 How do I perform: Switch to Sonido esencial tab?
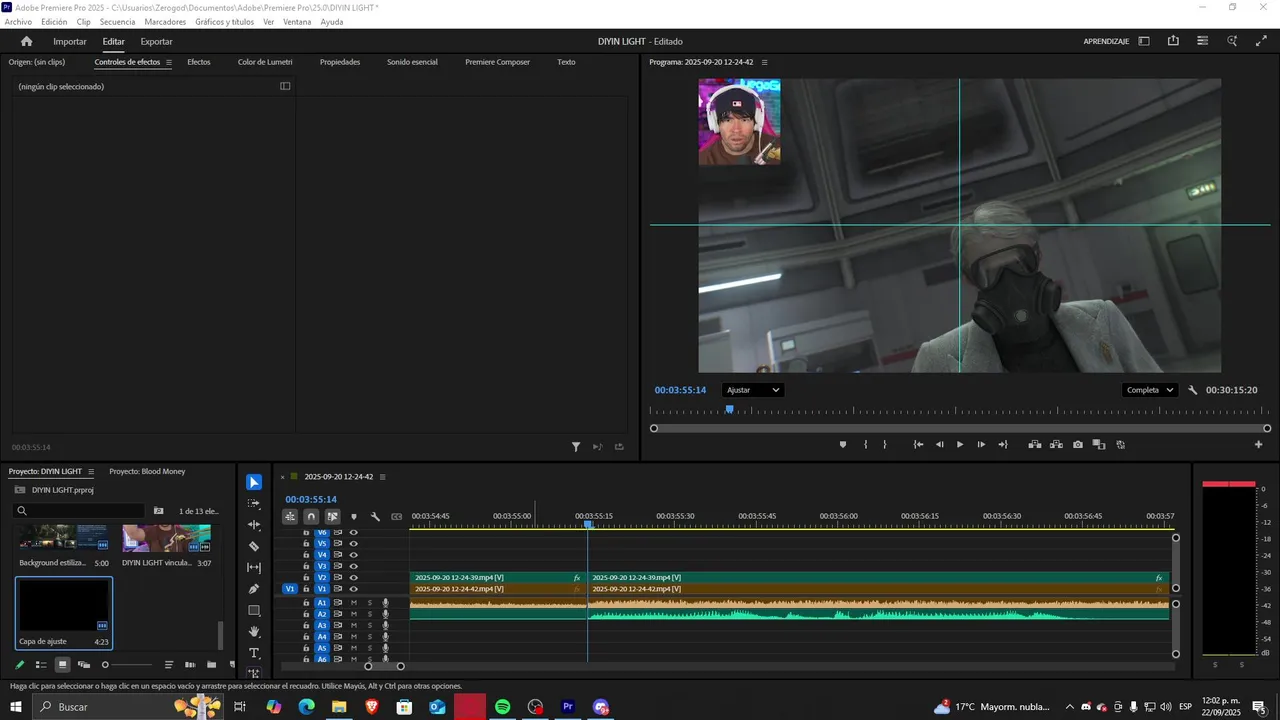412,62
